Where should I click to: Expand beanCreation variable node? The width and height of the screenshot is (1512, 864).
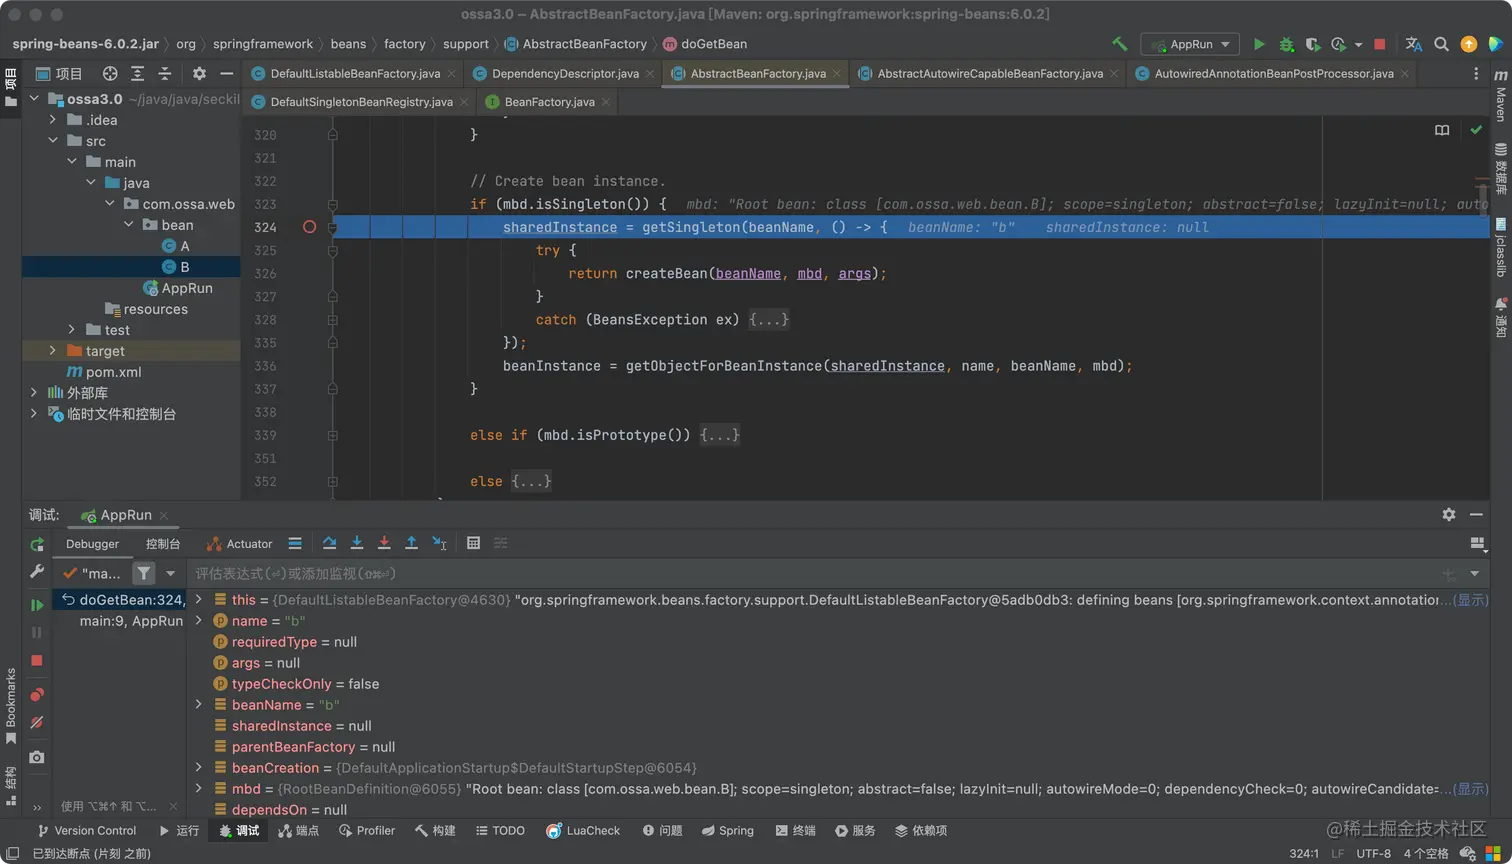click(x=199, y=768)
